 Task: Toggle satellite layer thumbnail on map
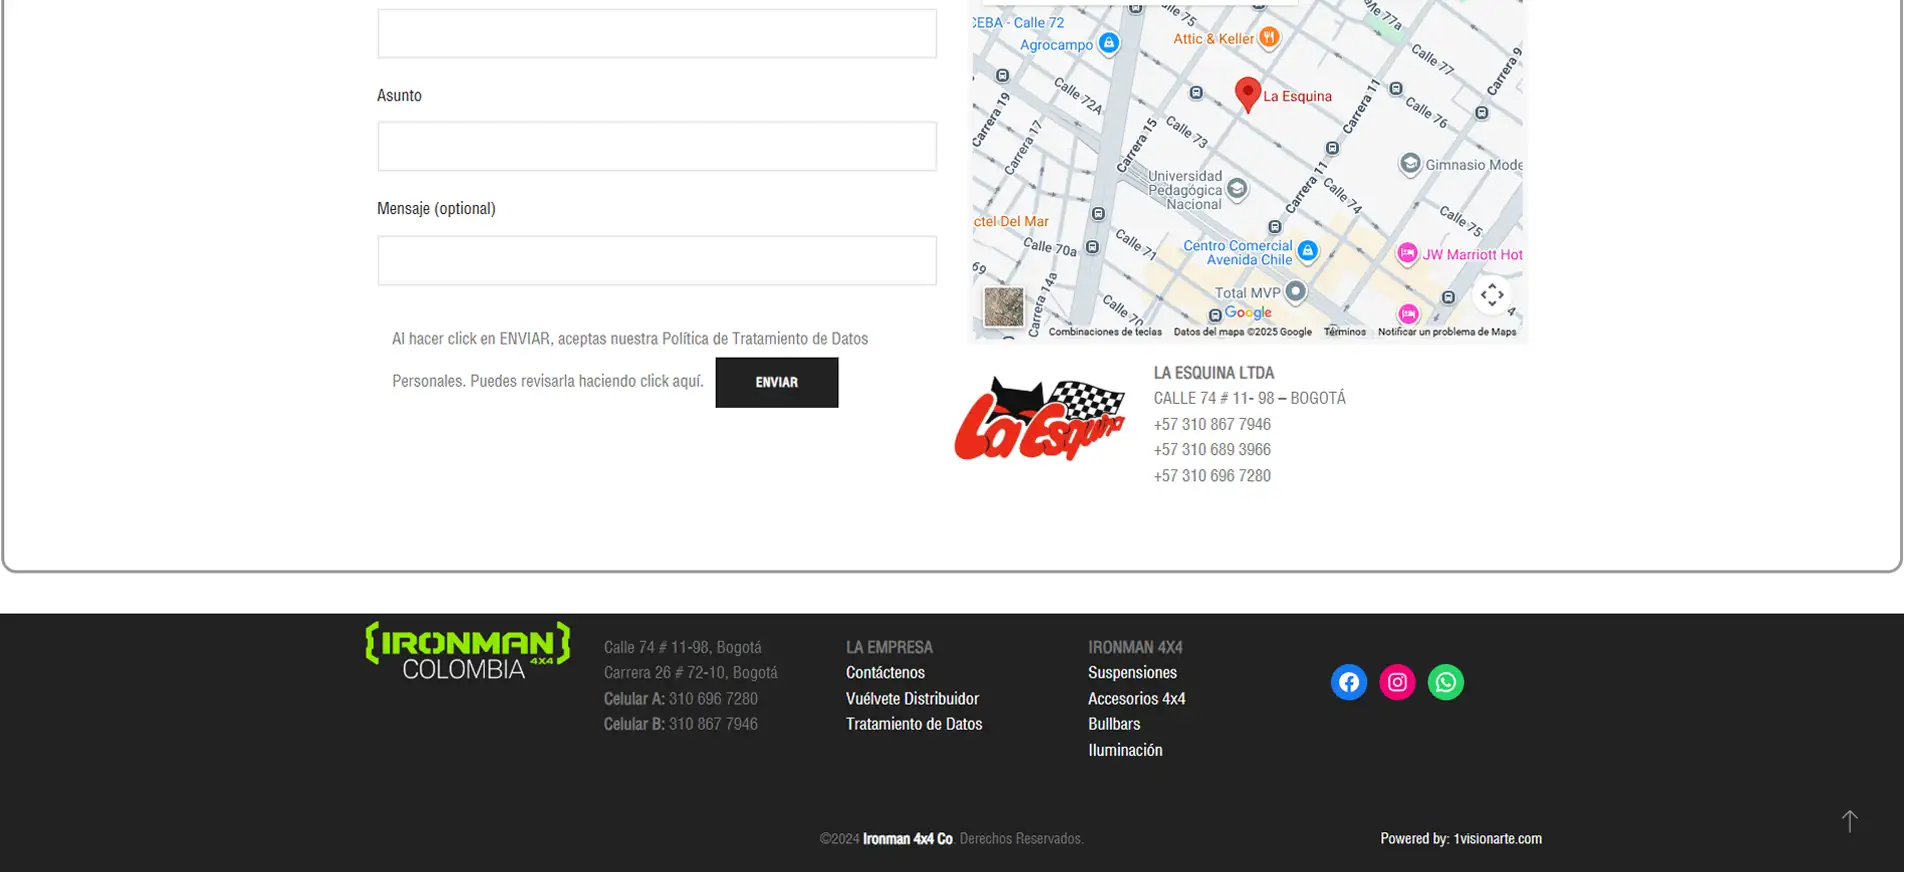pyautogui.click(x=1003, y=307)
